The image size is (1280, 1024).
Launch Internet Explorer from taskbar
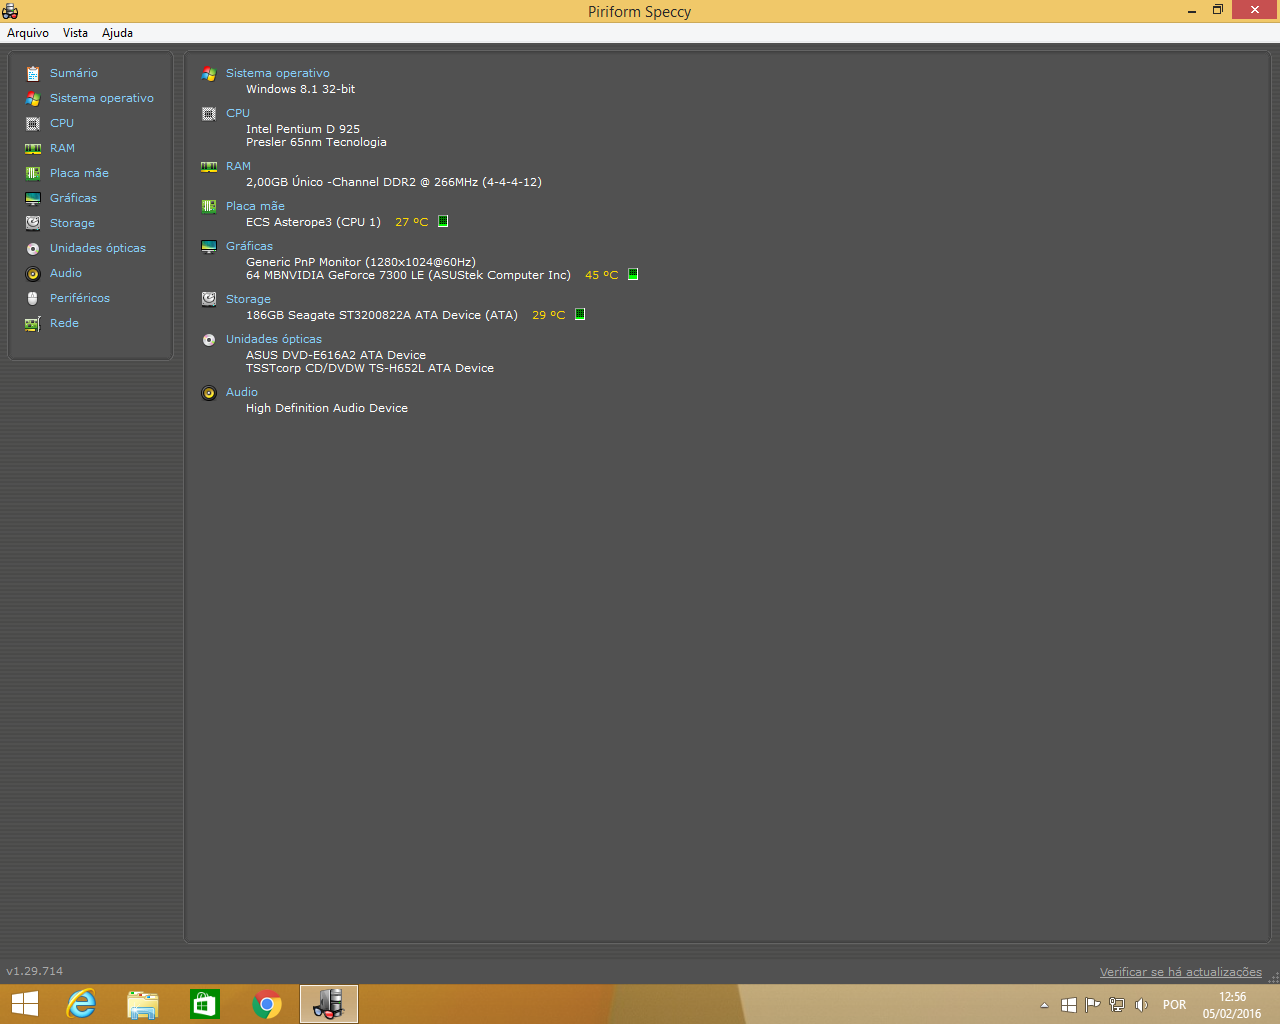[81, 1004]
